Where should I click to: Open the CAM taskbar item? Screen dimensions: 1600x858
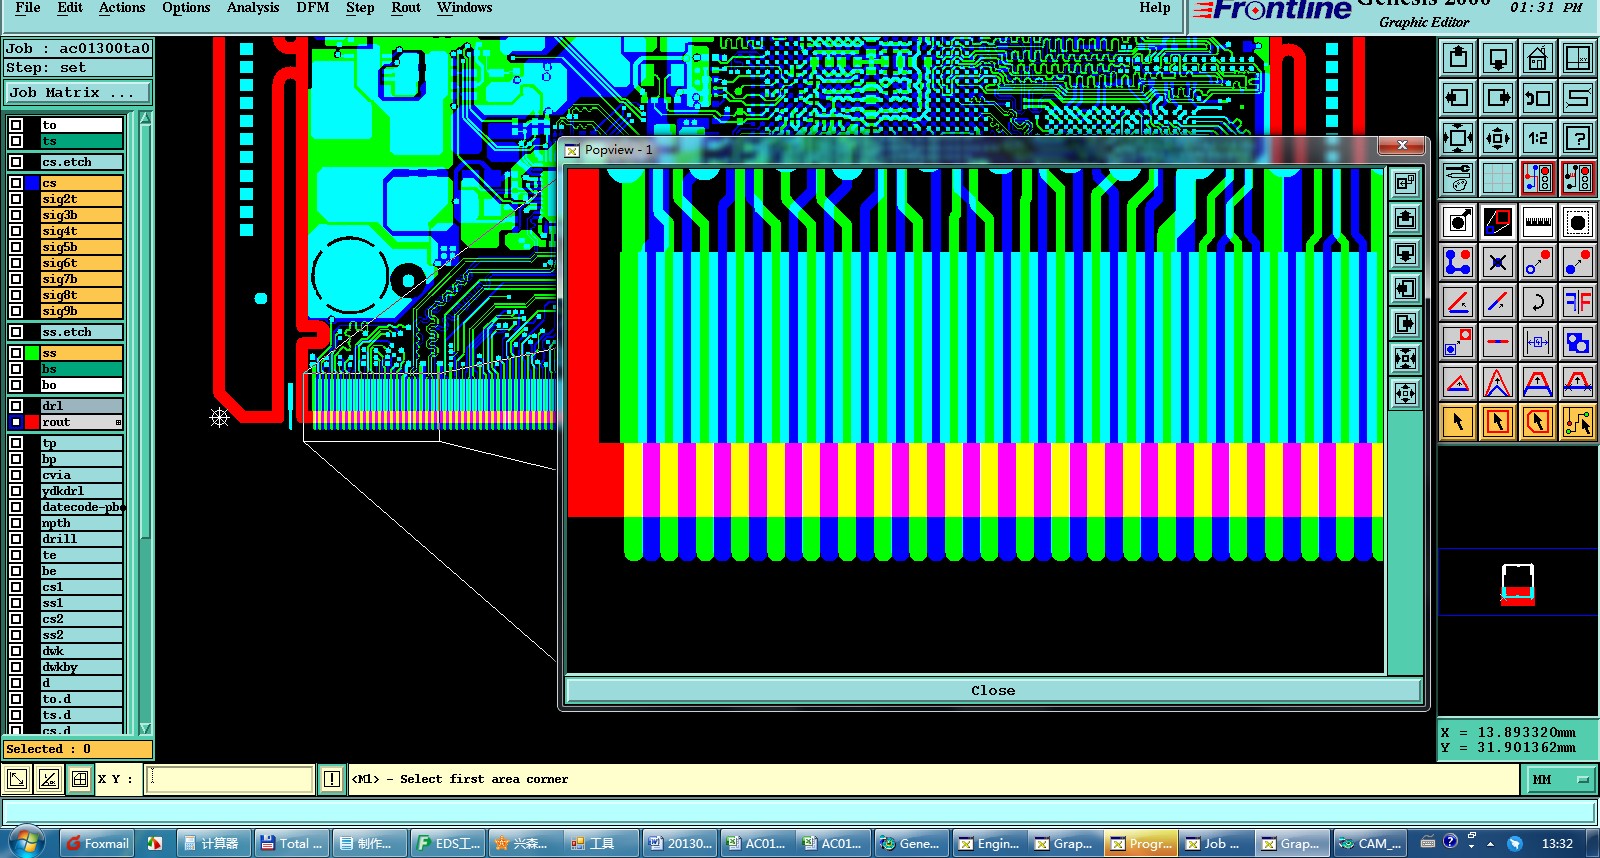pos(1370,843)
